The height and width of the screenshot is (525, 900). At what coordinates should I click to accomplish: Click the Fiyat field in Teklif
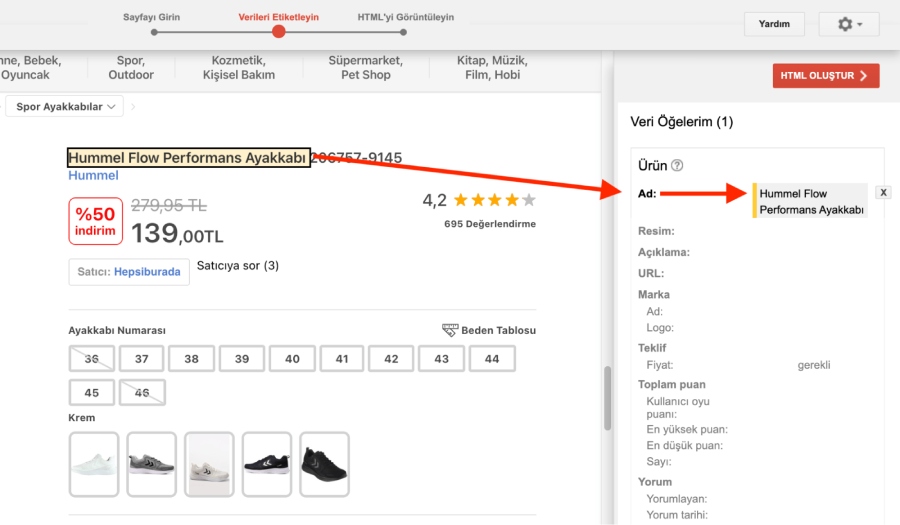coord(660,365)
